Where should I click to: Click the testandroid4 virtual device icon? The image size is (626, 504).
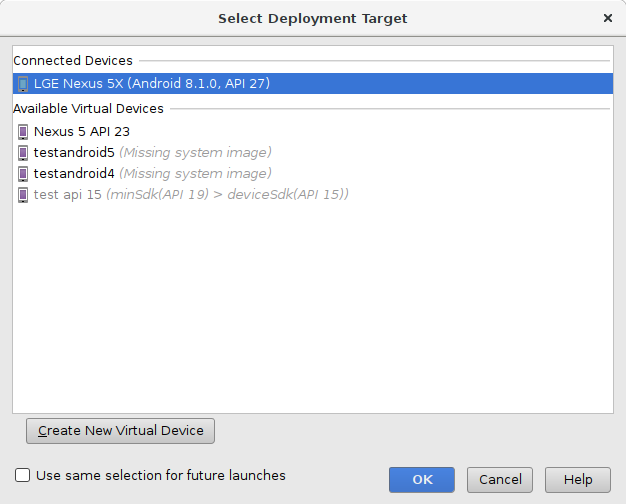point(23,173)
